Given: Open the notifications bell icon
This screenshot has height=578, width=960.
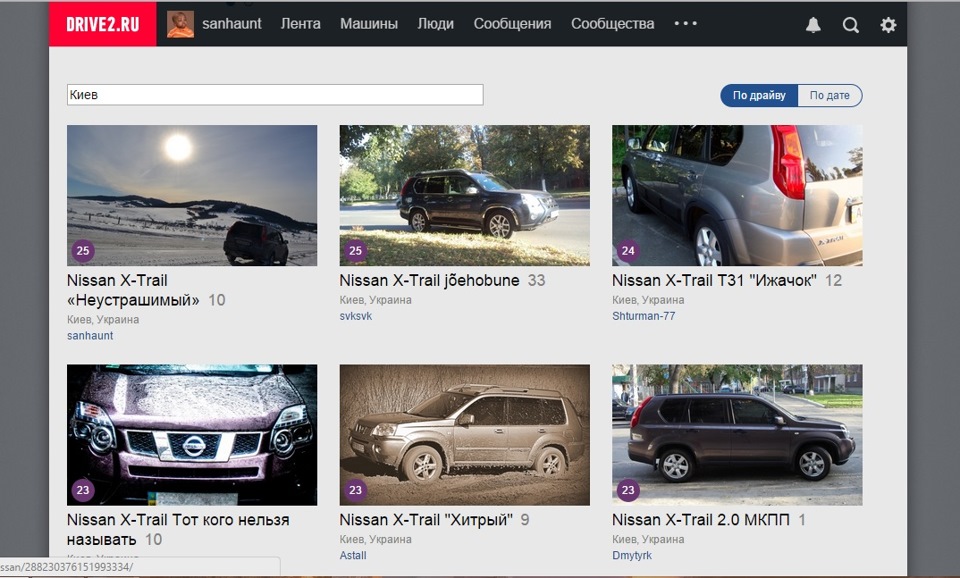Looking at the screenshot, I should [813, 24].
